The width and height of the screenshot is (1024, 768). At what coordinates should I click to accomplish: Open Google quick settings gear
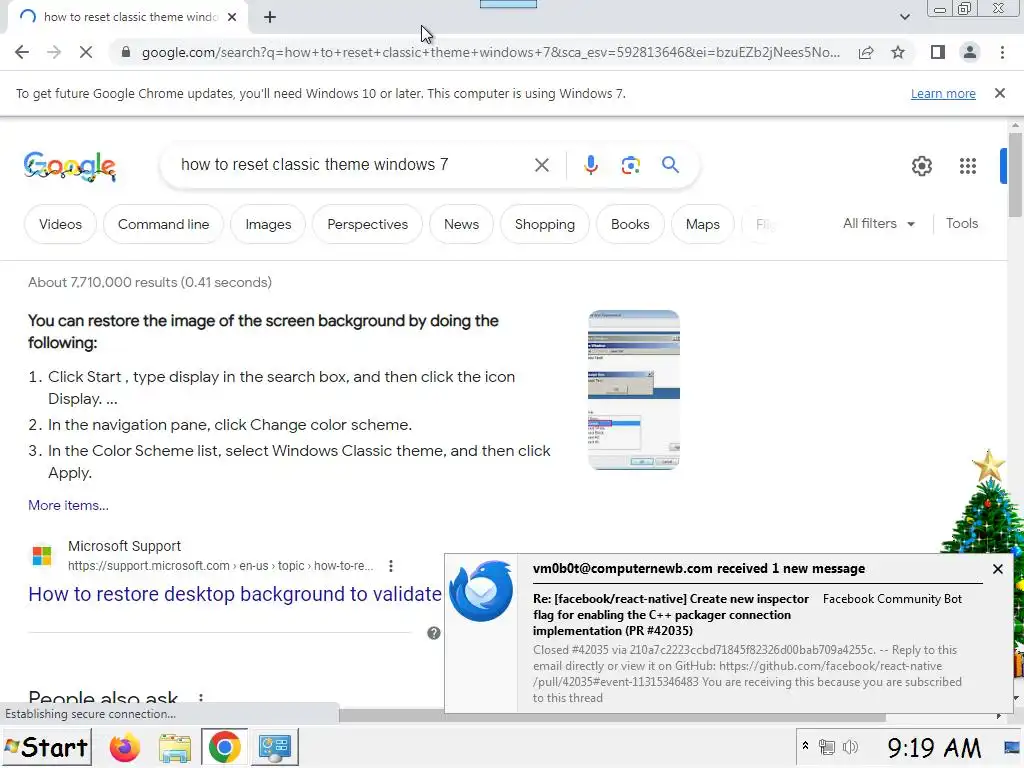(x=921, y=166)
